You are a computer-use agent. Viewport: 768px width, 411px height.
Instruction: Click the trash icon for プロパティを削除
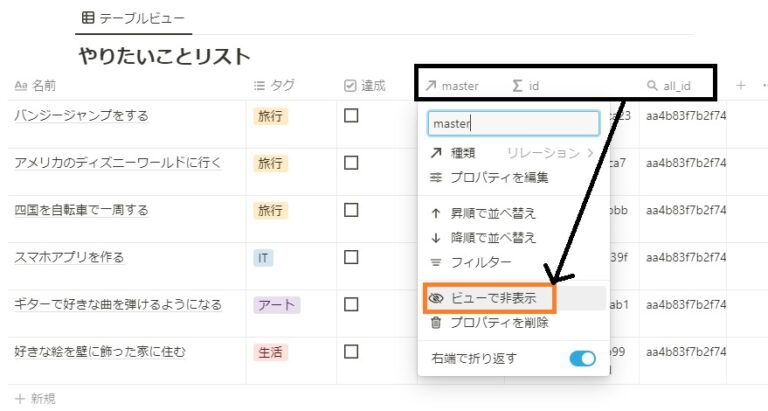436,323
